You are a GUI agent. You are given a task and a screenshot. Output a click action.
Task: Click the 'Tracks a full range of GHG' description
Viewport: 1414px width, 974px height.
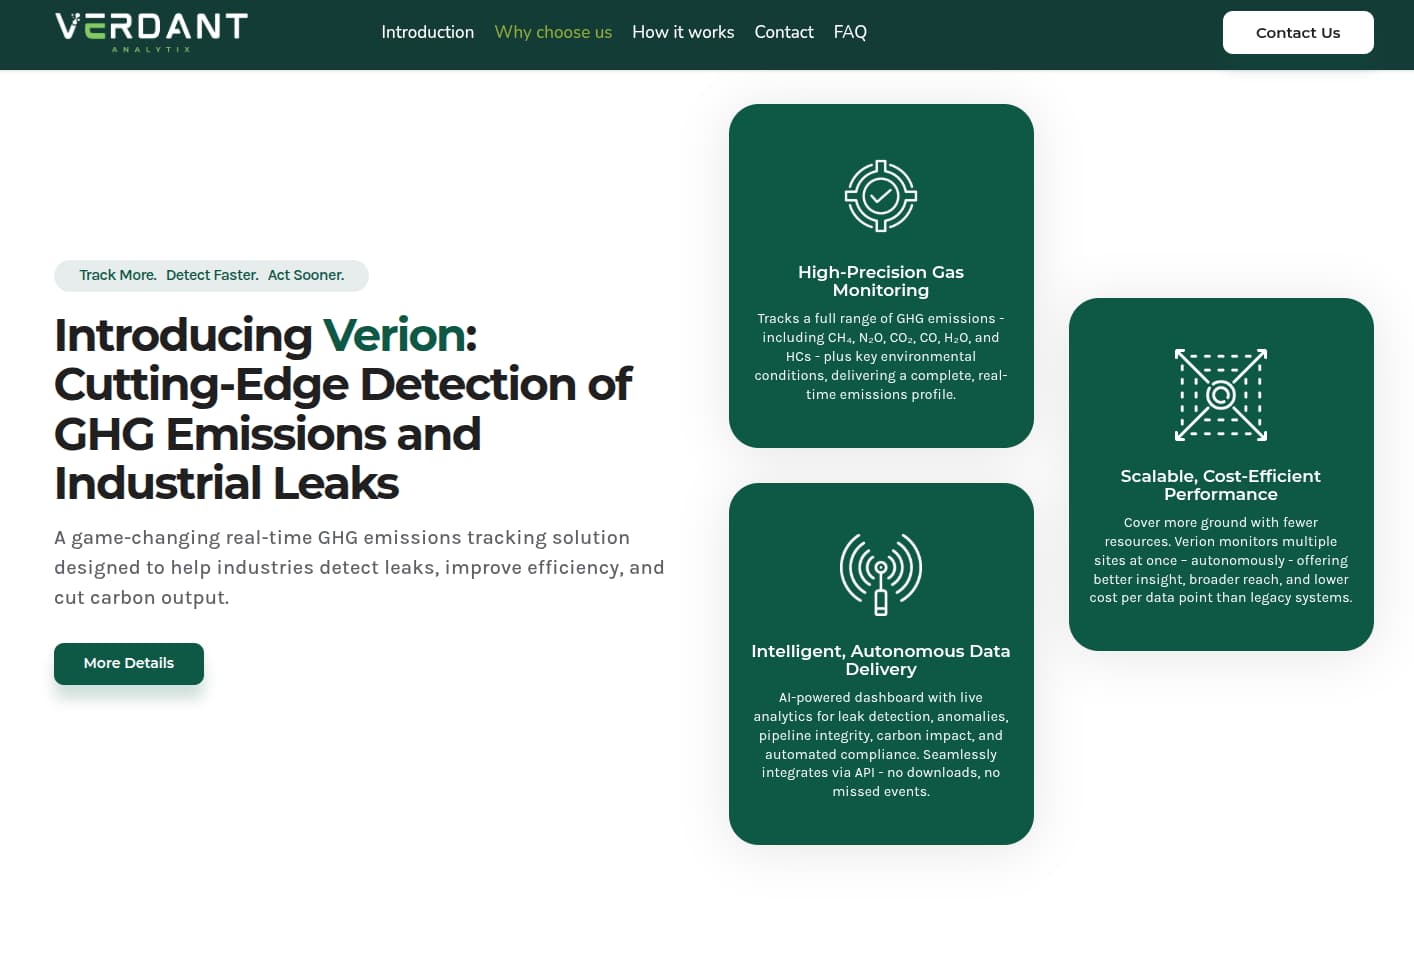tap(881, 357)
